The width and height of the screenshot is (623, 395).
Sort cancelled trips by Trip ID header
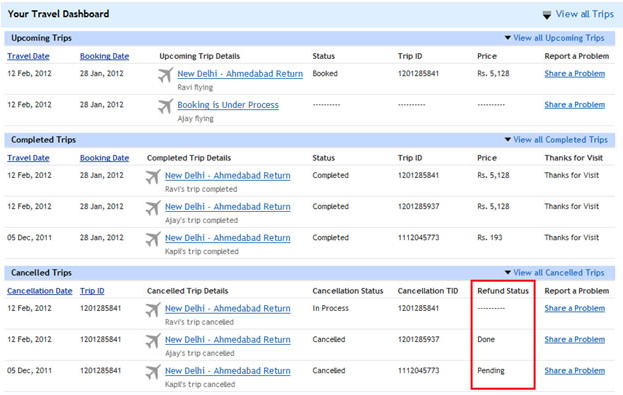pos(92,291)
